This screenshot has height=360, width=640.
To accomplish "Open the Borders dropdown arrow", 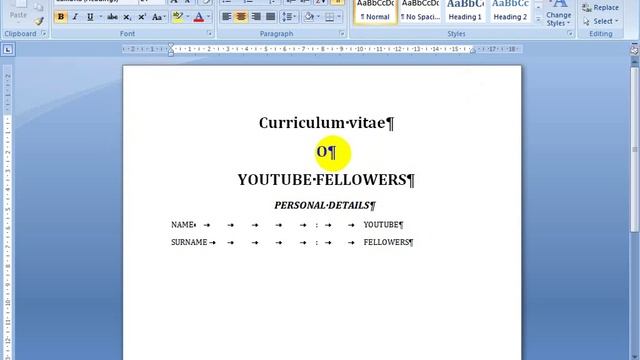I will click(339, 17).
